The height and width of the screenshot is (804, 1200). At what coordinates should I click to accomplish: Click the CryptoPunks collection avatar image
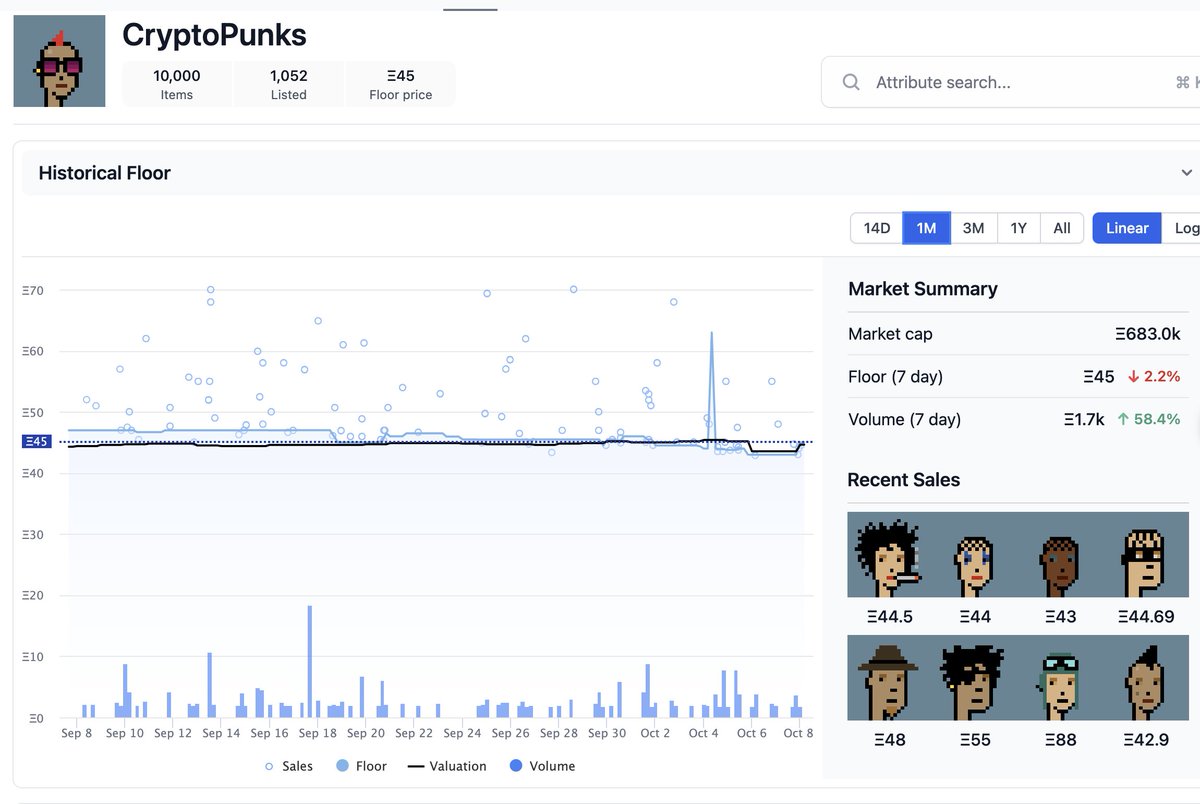click(x=59, y=61)
